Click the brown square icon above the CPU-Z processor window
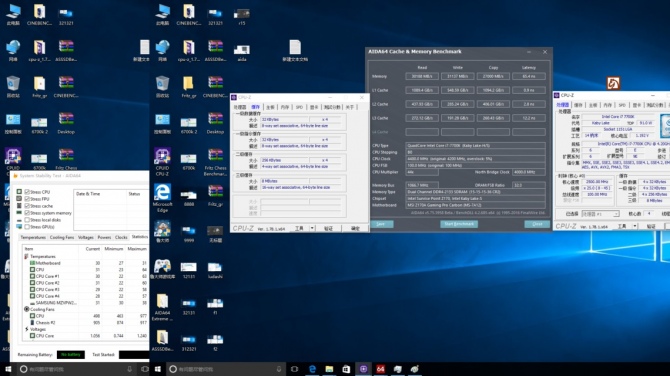670x376 pixels. [x=613, y=83]
